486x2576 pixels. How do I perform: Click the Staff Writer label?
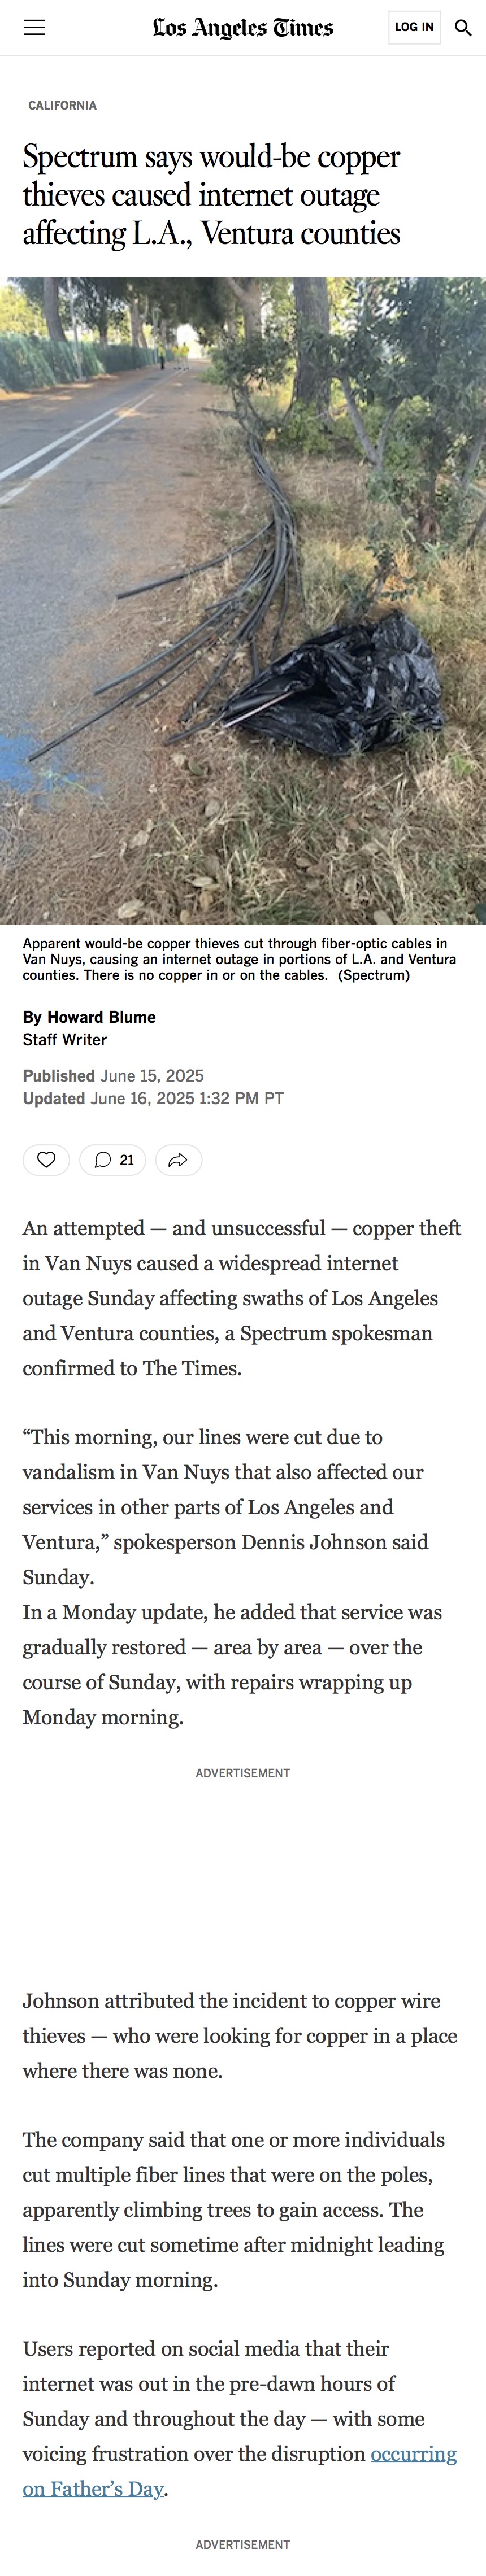point(65,1040)
